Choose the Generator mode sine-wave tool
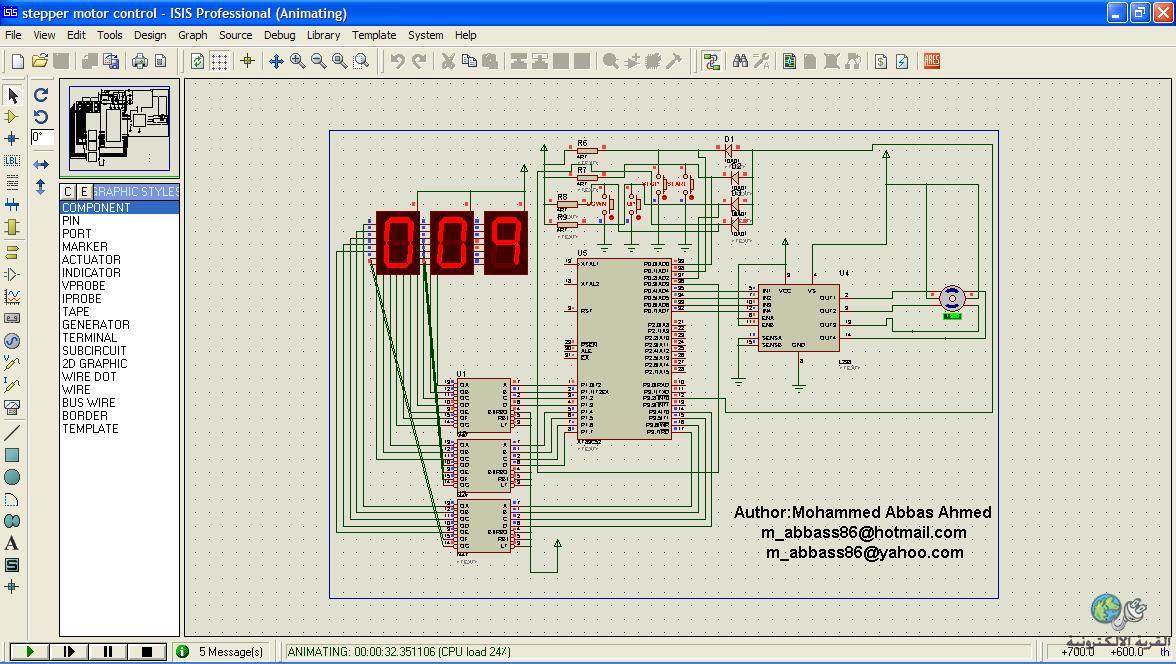 (x=12, y=341)
